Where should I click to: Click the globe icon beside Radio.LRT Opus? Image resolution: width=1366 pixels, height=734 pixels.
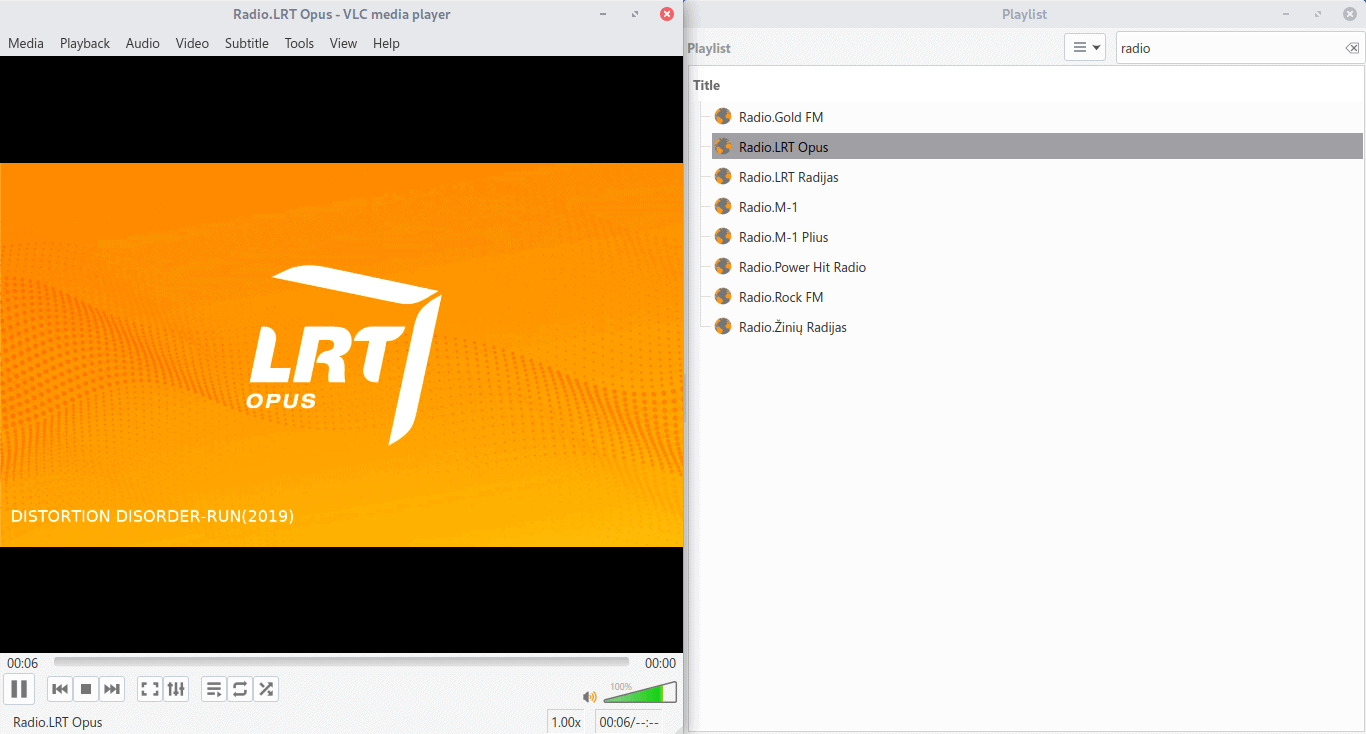(x=723, y=146)
